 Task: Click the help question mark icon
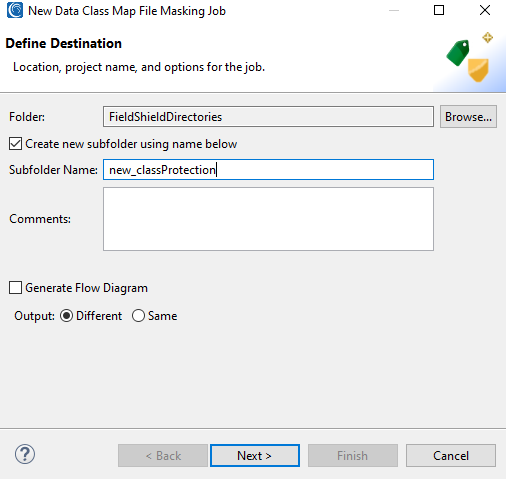[25, 454]
